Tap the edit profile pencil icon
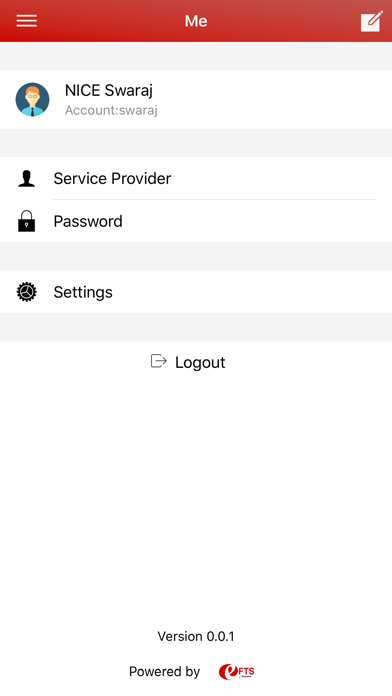The width and height of the screenshot is (392, 696). pos(372,21)
